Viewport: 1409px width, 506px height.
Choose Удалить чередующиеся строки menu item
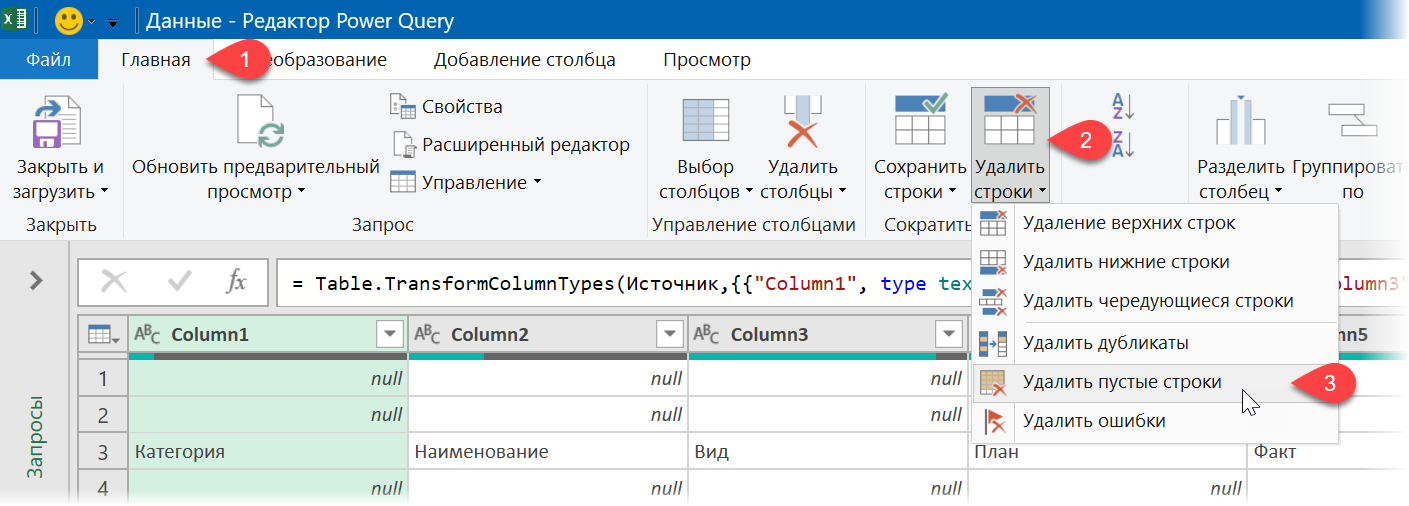[1155, 301]
